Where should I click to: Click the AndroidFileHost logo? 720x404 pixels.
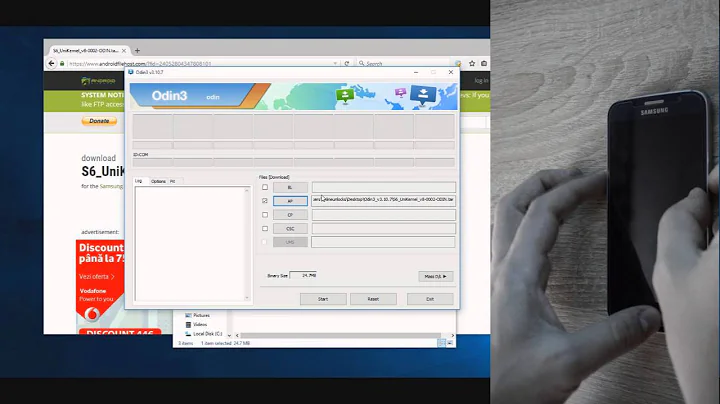click(98, 81)
